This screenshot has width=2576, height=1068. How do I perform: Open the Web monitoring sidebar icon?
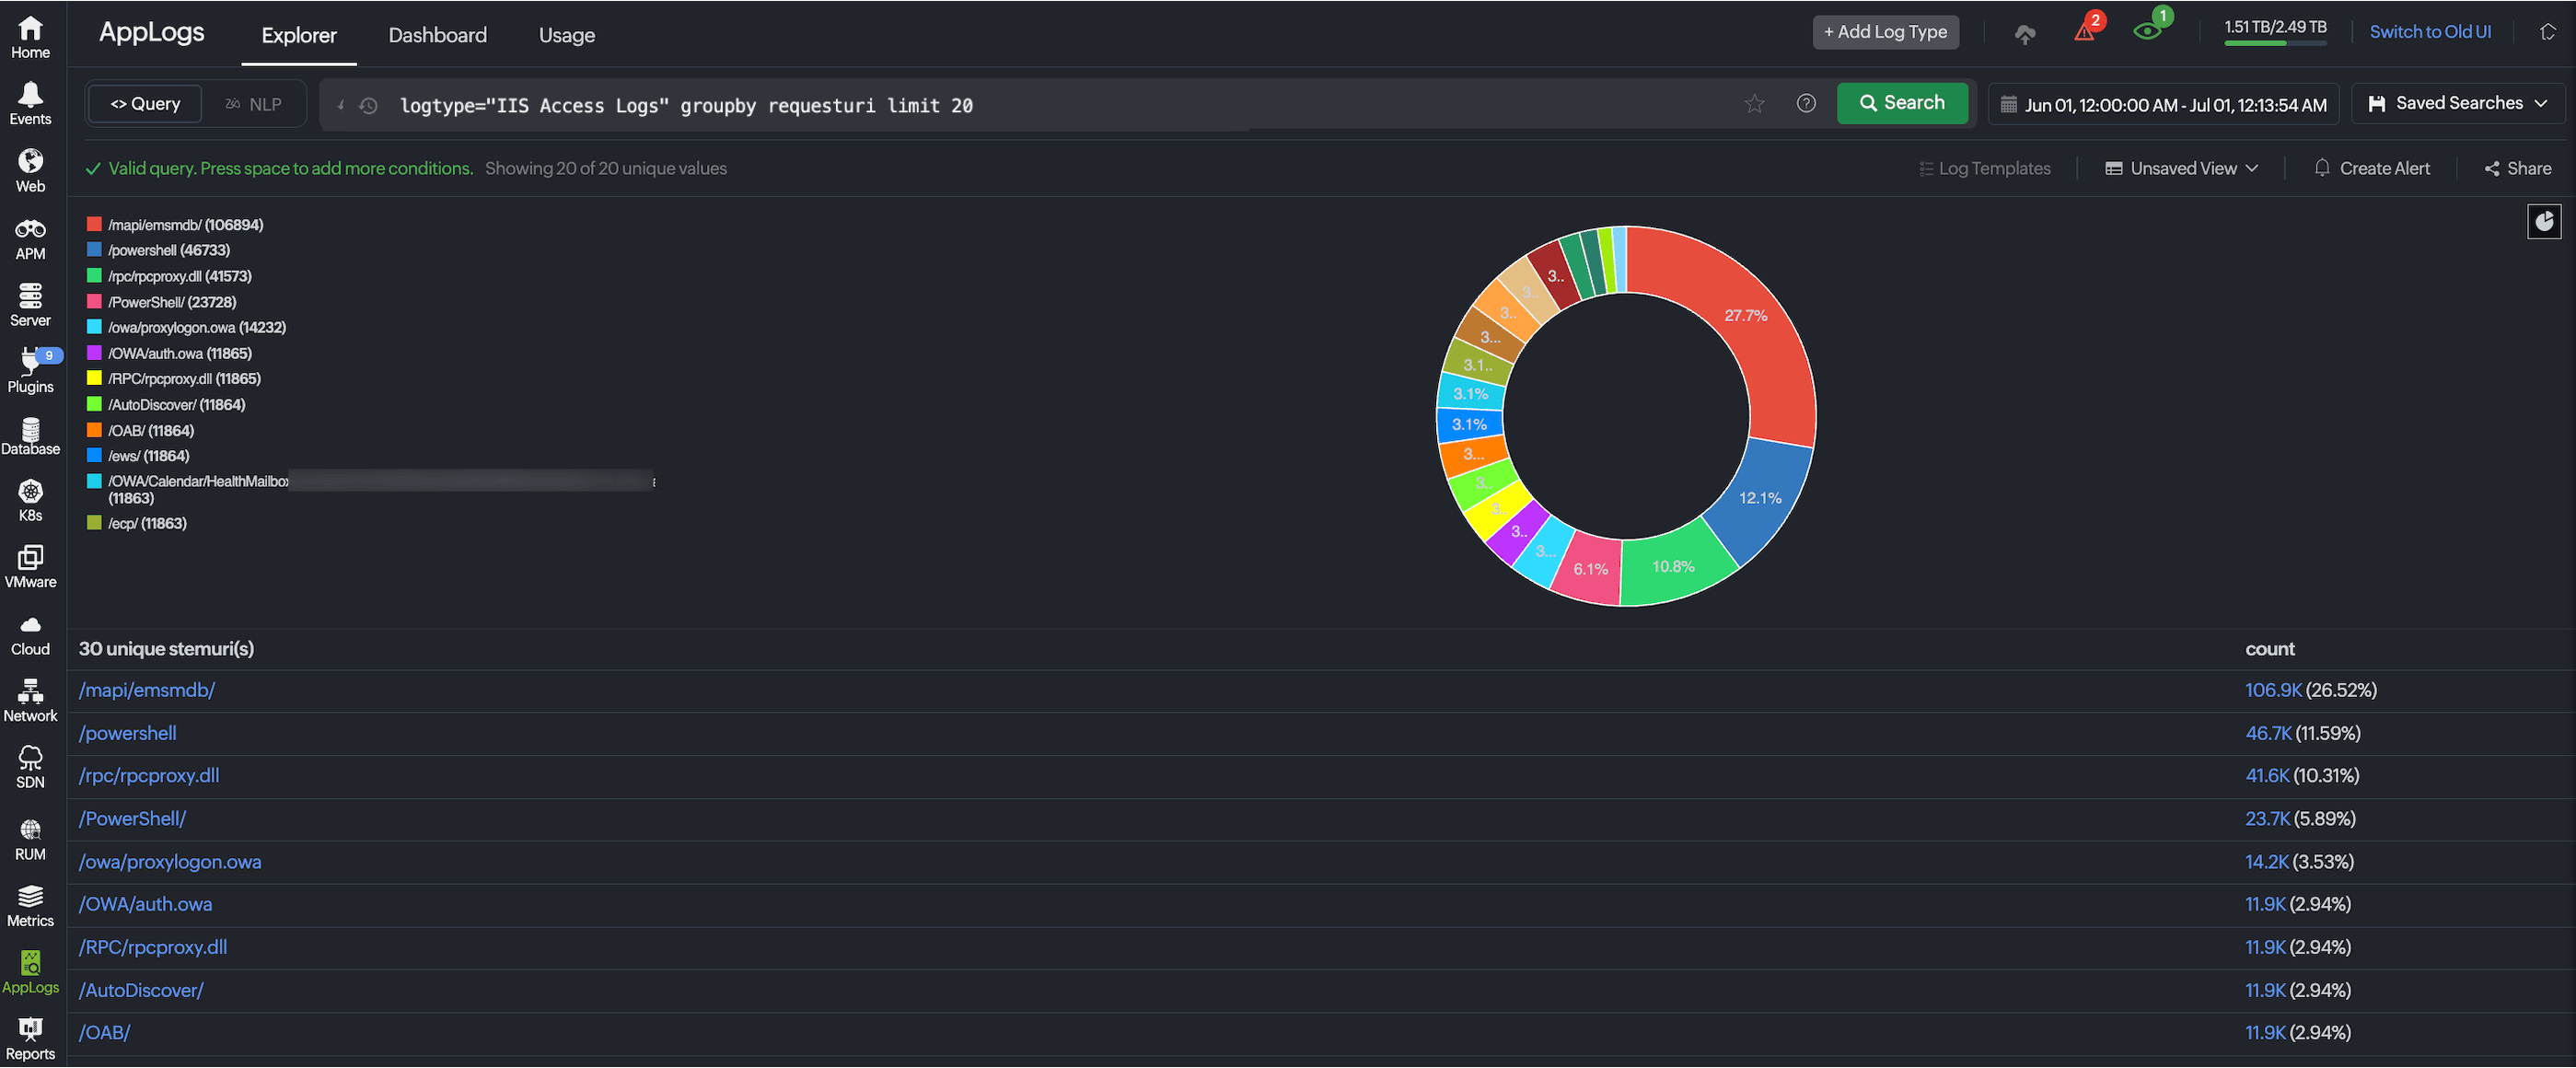30,171
